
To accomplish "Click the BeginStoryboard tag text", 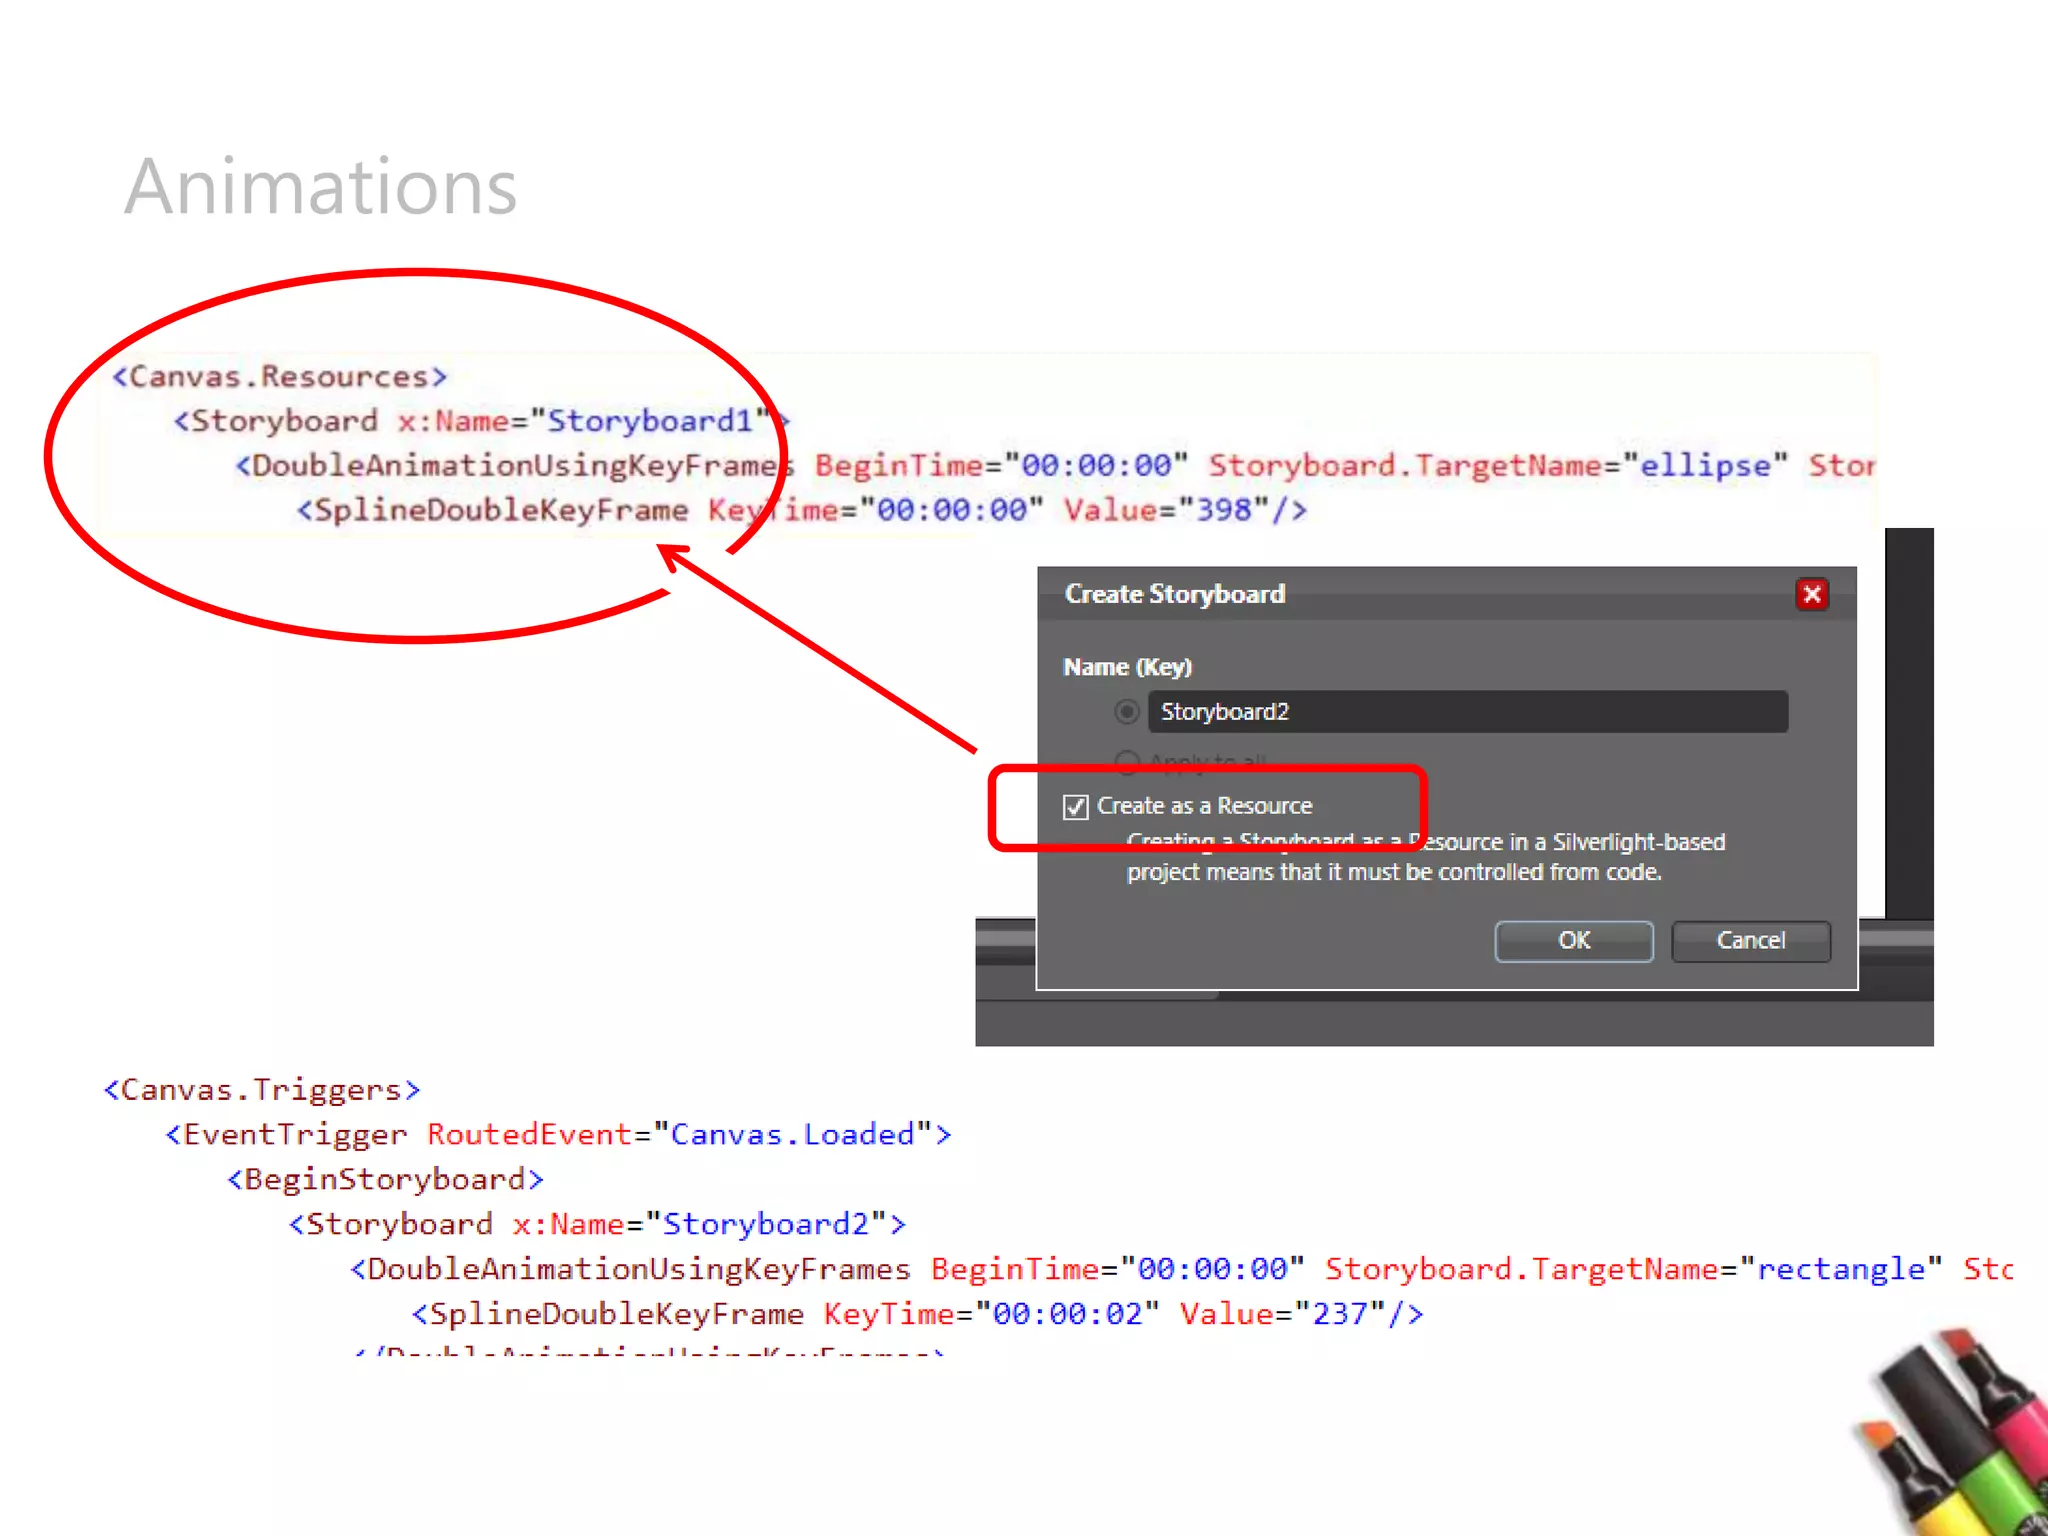I will point(385,1180).
